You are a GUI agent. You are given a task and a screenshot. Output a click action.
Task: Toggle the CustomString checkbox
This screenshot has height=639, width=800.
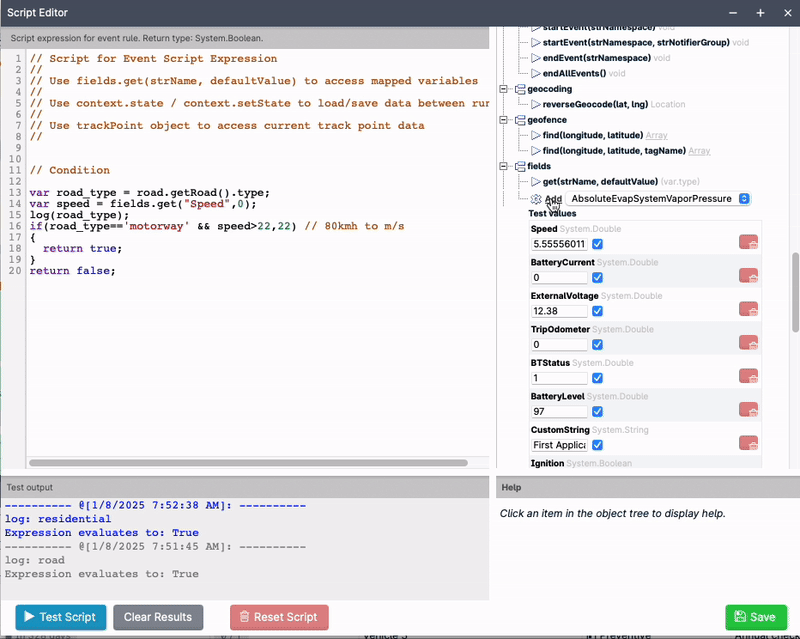[597, 446]
